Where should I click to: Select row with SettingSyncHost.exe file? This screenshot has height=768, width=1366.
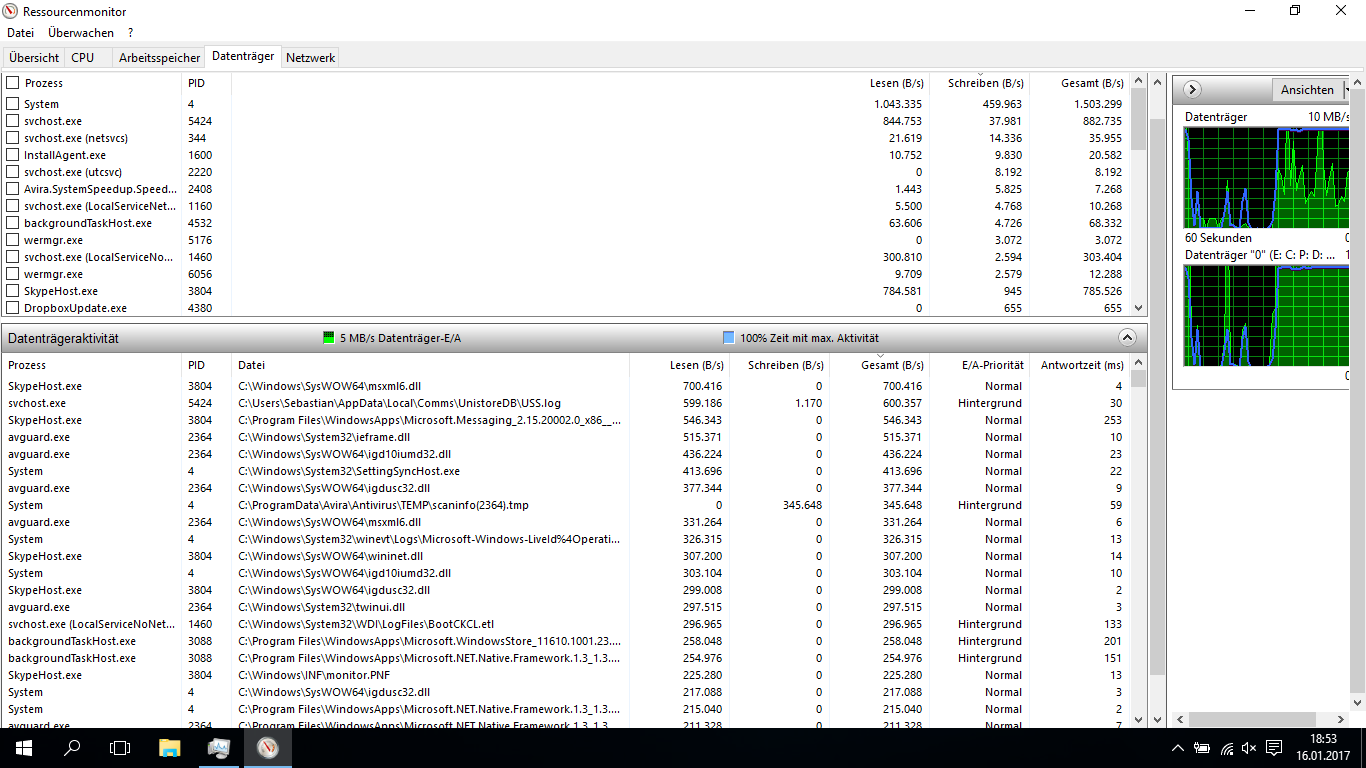pyautogui.click(x=566, y=471)
